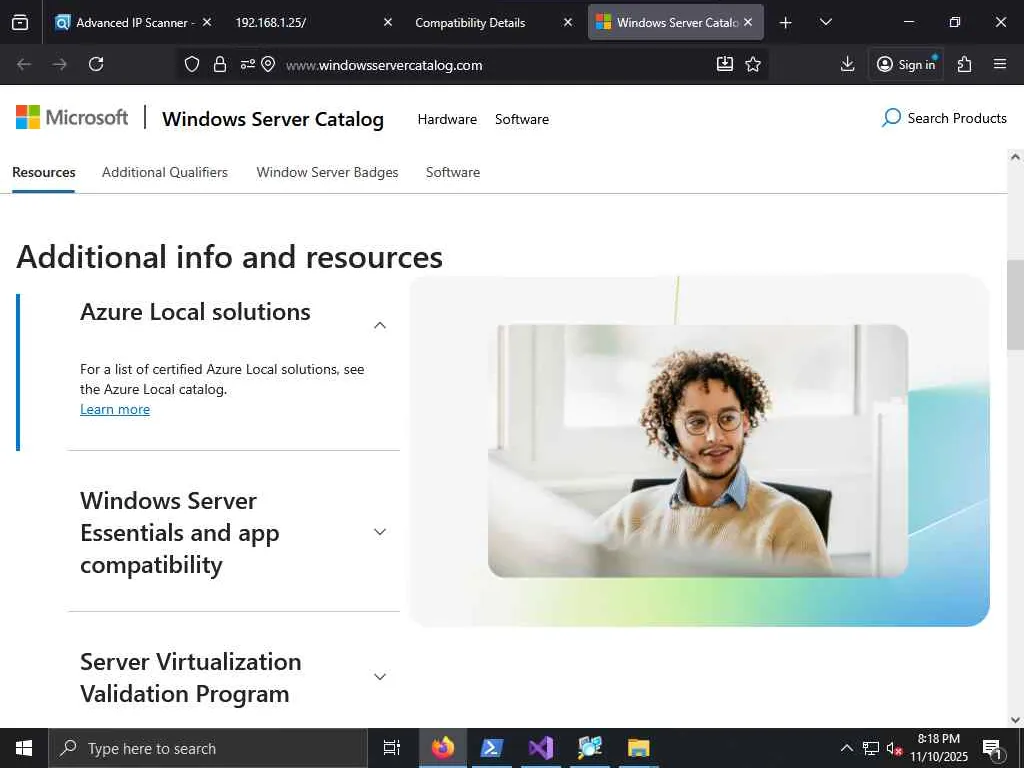
Task: Select the Window Server Badges tab
Action: pos(327,172)
